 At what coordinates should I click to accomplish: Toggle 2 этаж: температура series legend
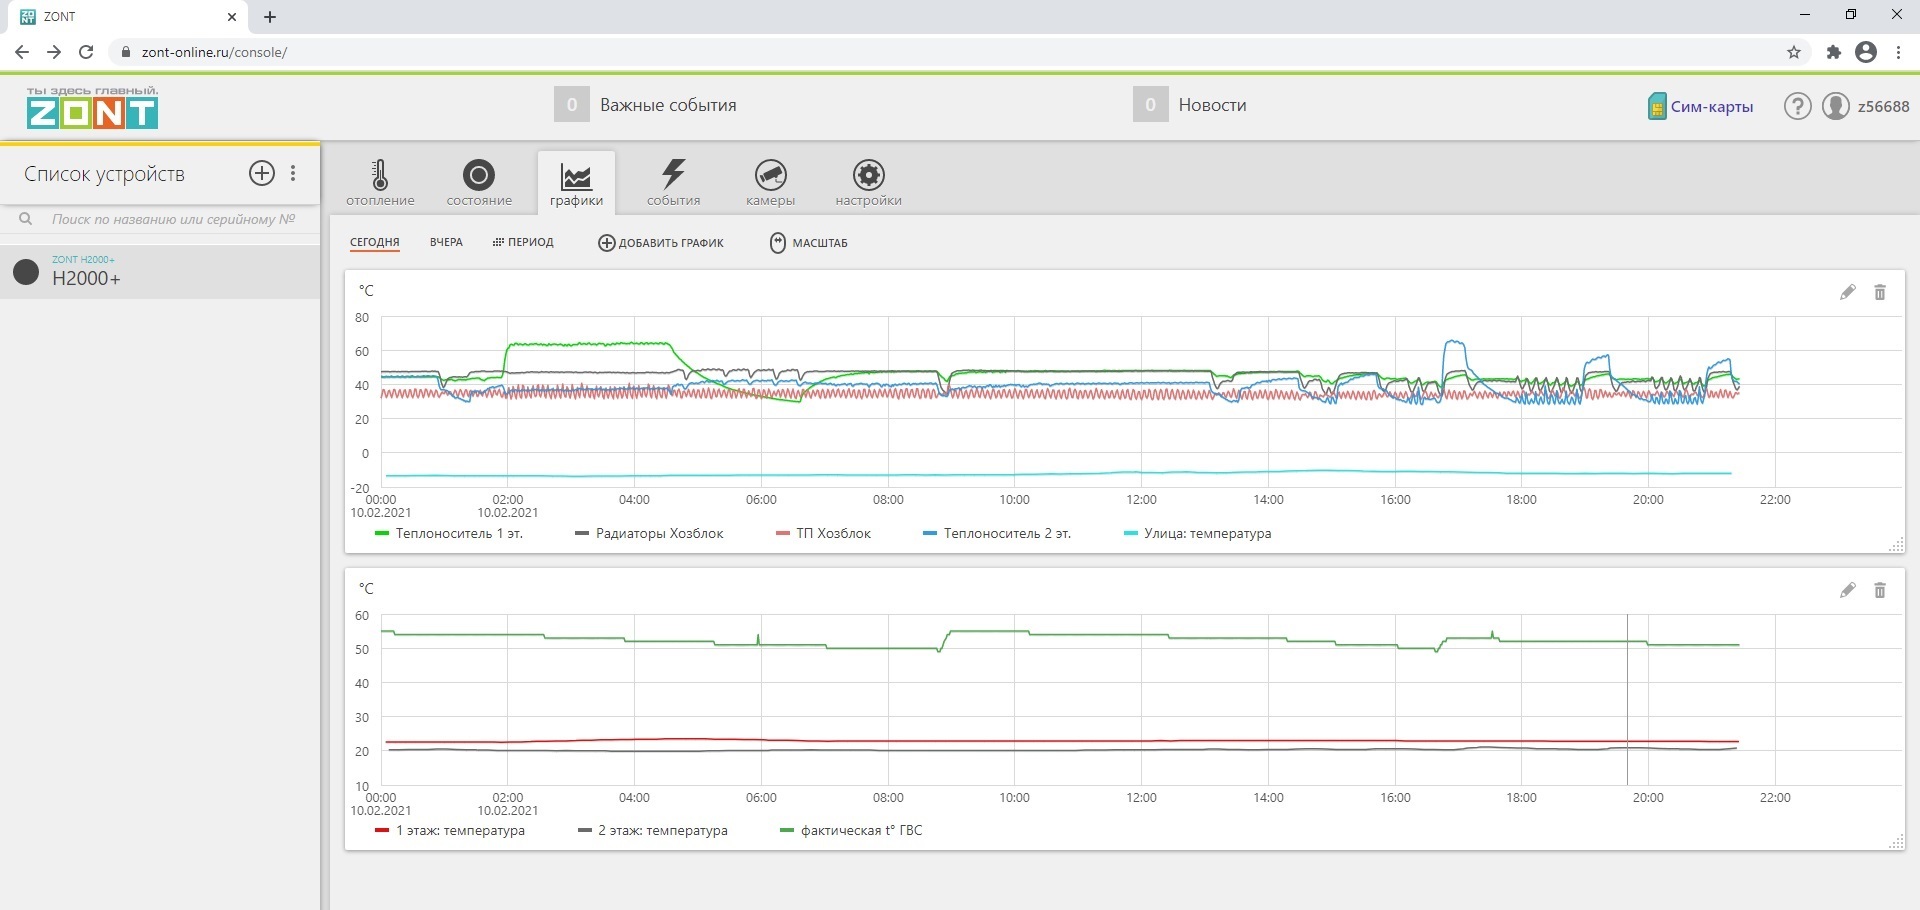coord(652,831)
